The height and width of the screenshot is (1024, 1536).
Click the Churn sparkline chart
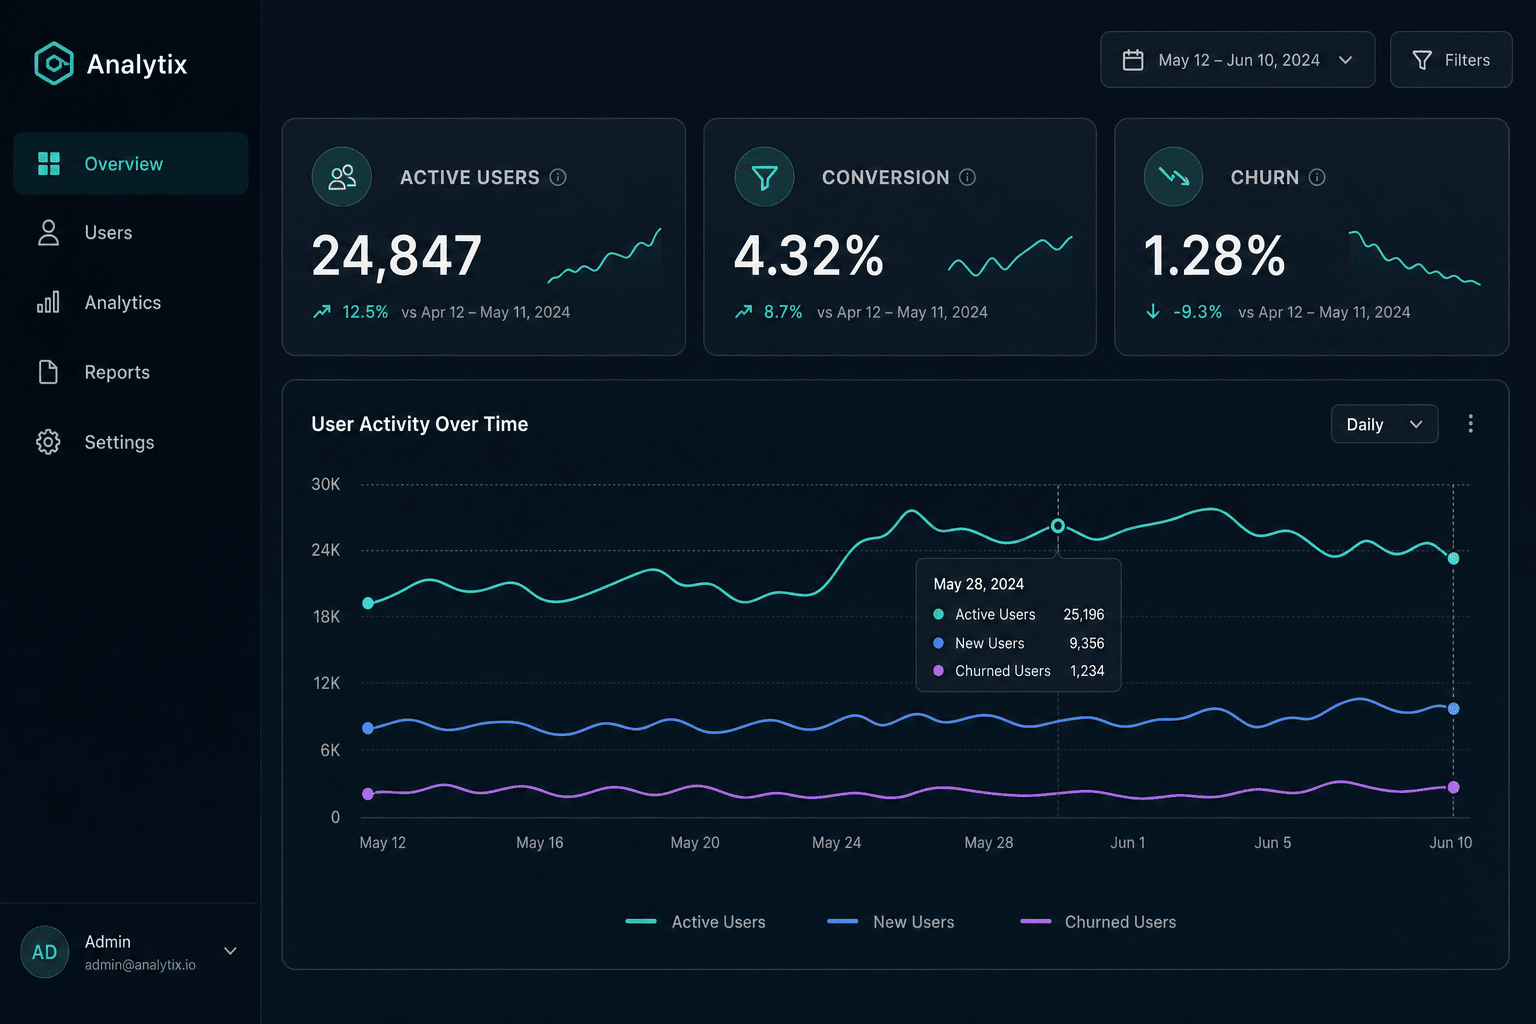tap(1415, 258)
